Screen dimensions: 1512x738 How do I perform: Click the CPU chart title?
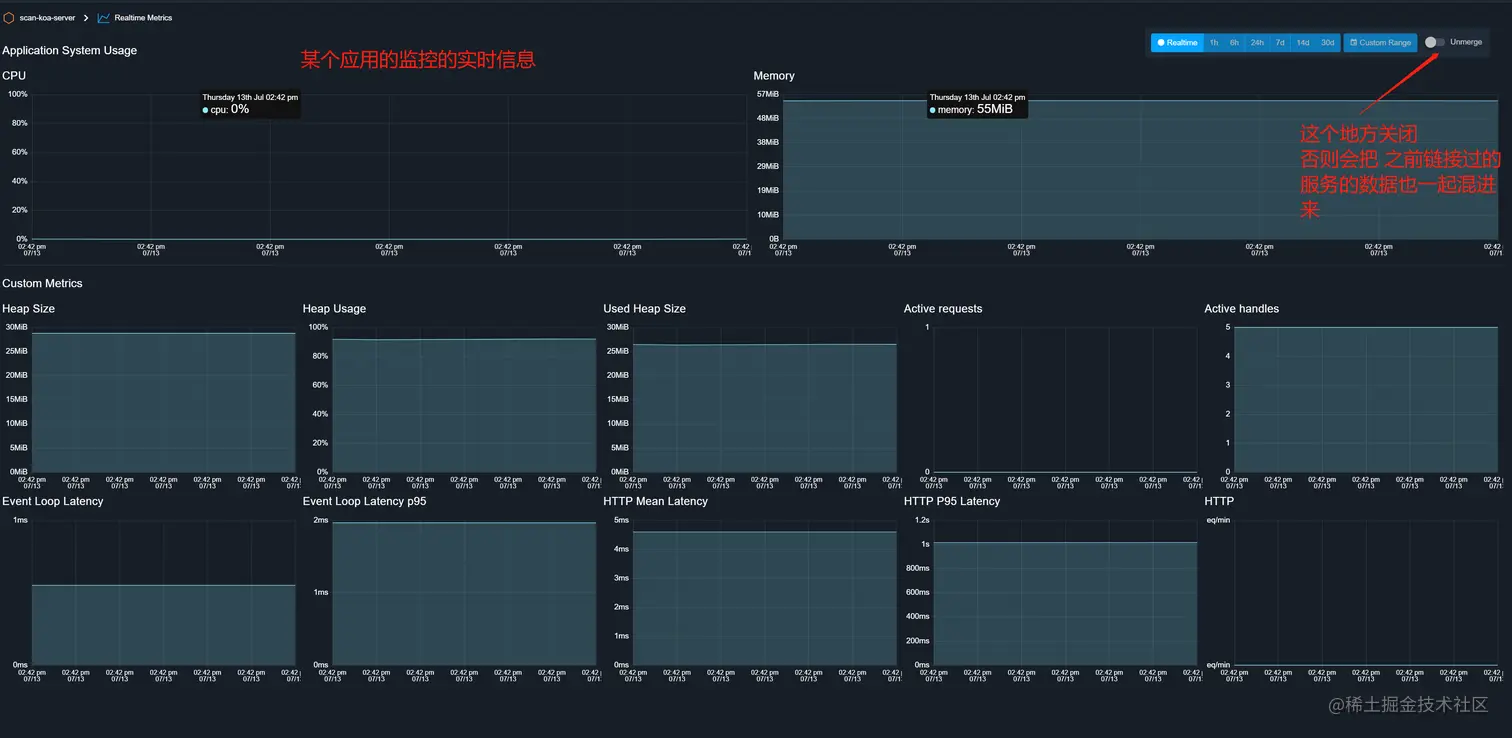tap(14, 76)
